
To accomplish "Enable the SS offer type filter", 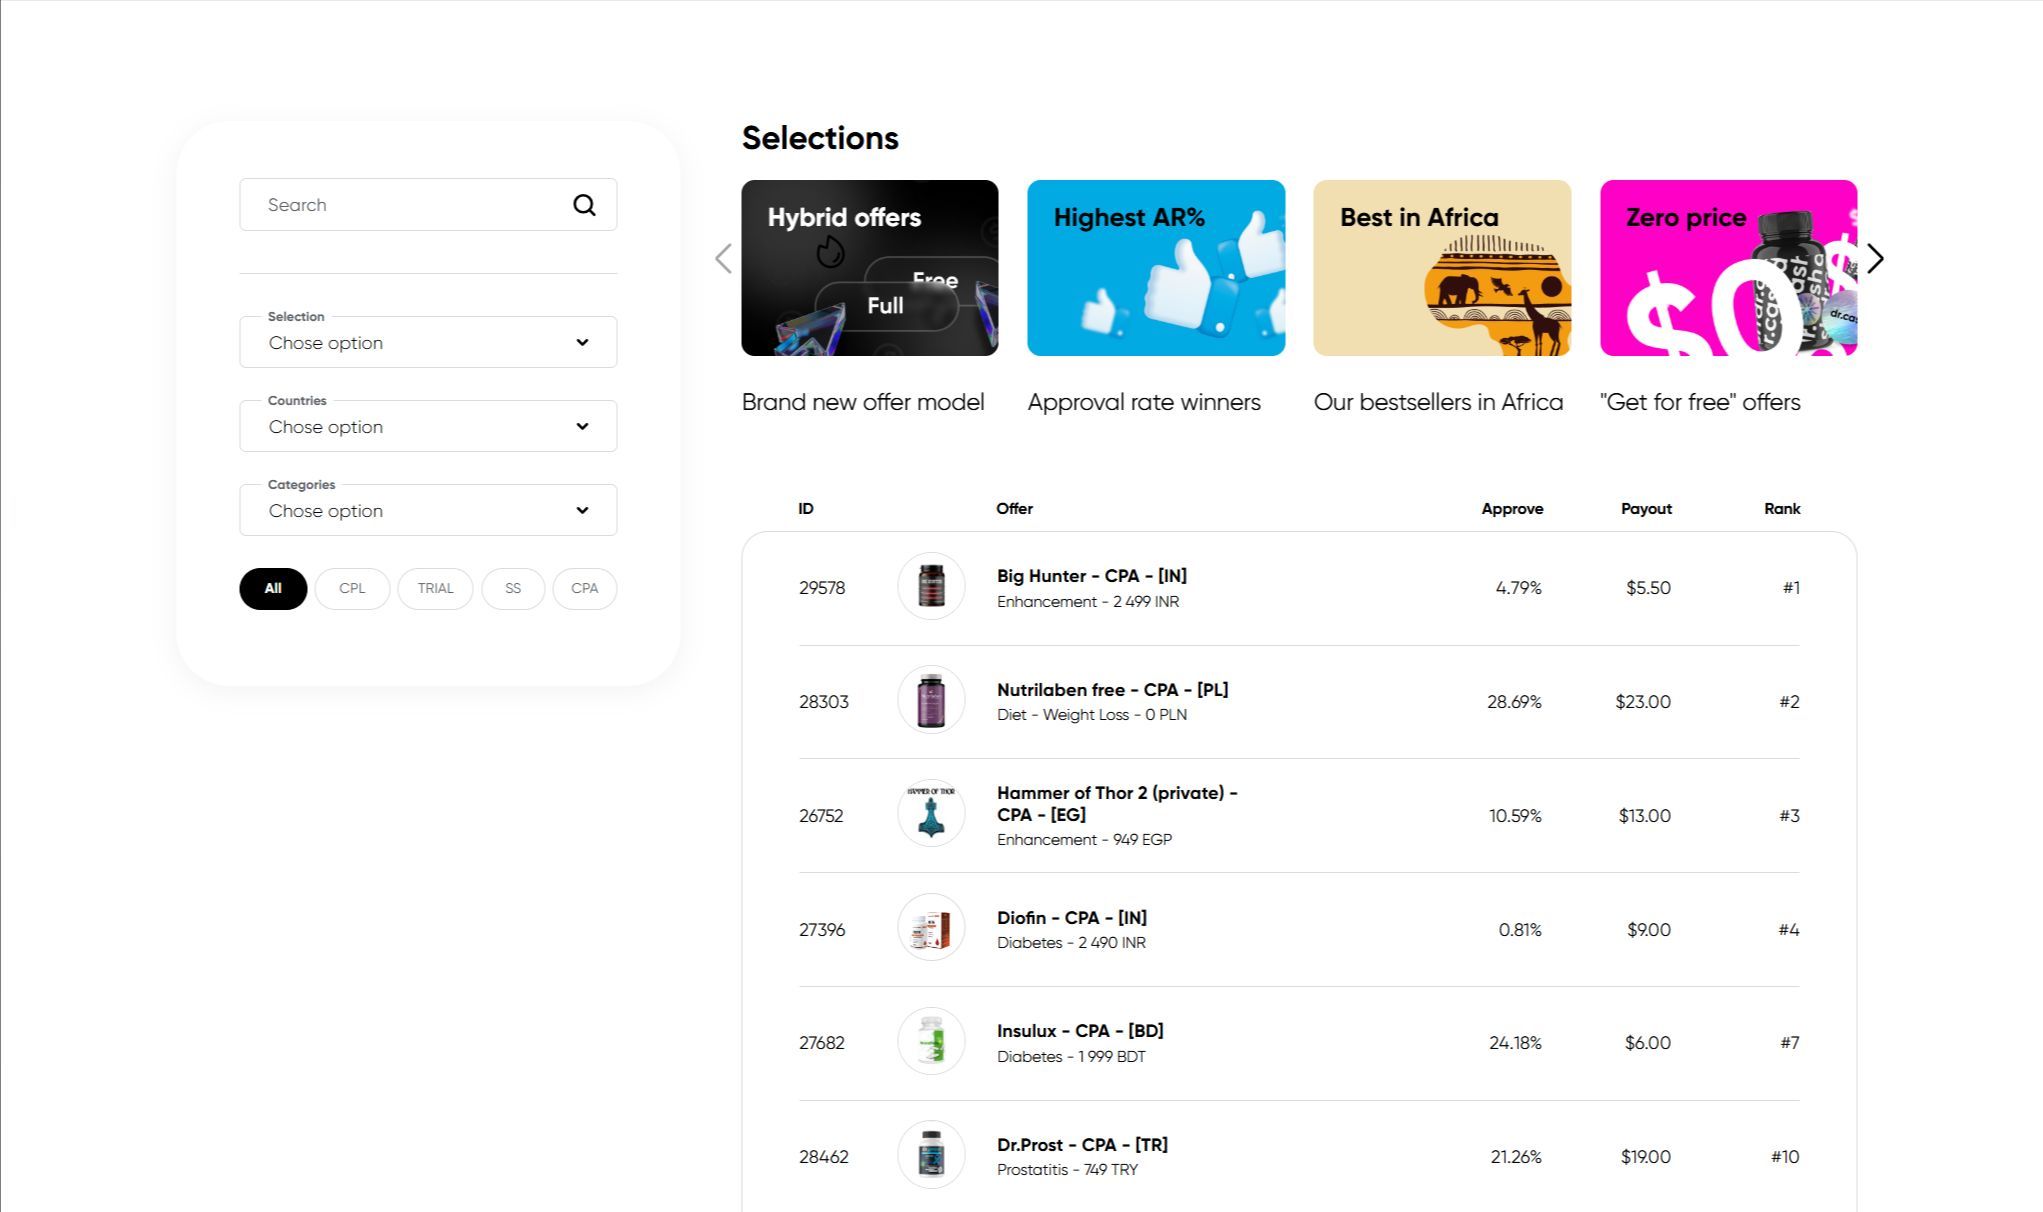I will coord(513,589).
